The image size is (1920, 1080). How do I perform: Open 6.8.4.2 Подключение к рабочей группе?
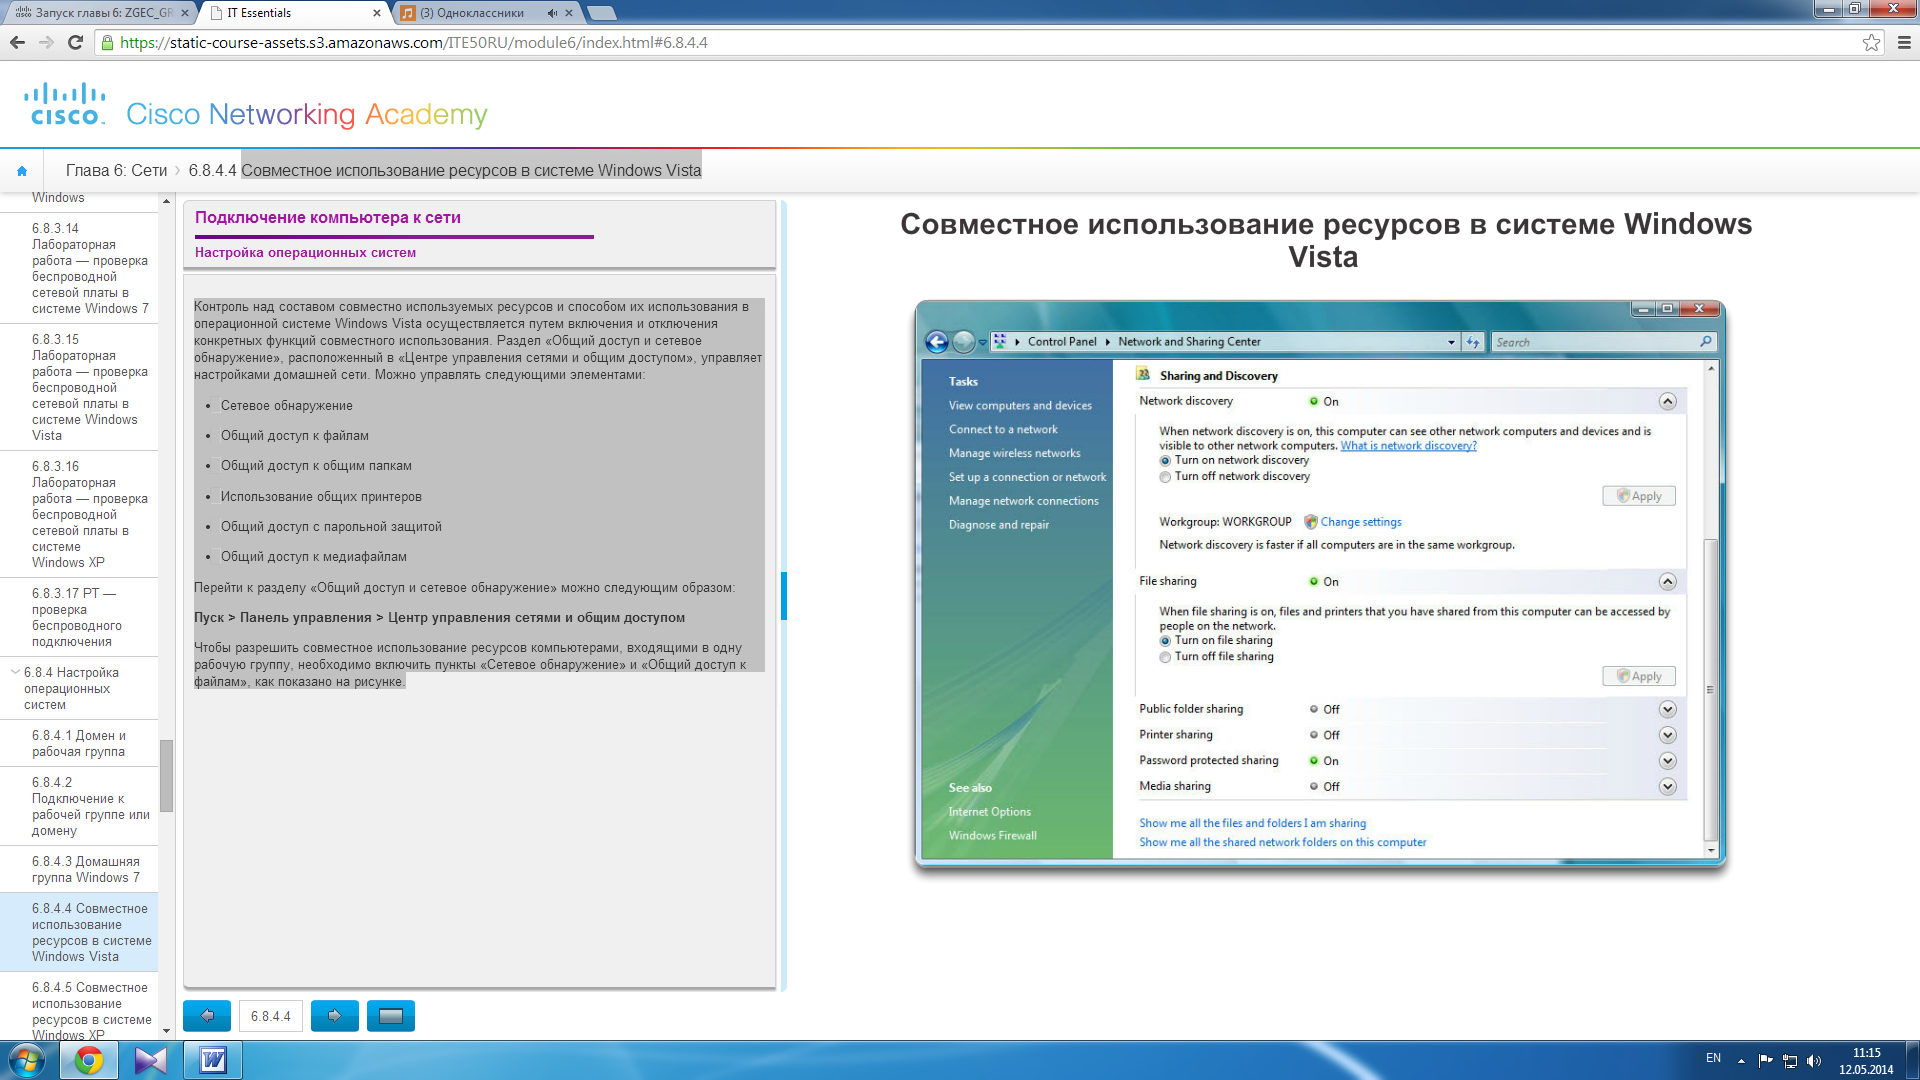pyautogui.click(x=79, y=806)
